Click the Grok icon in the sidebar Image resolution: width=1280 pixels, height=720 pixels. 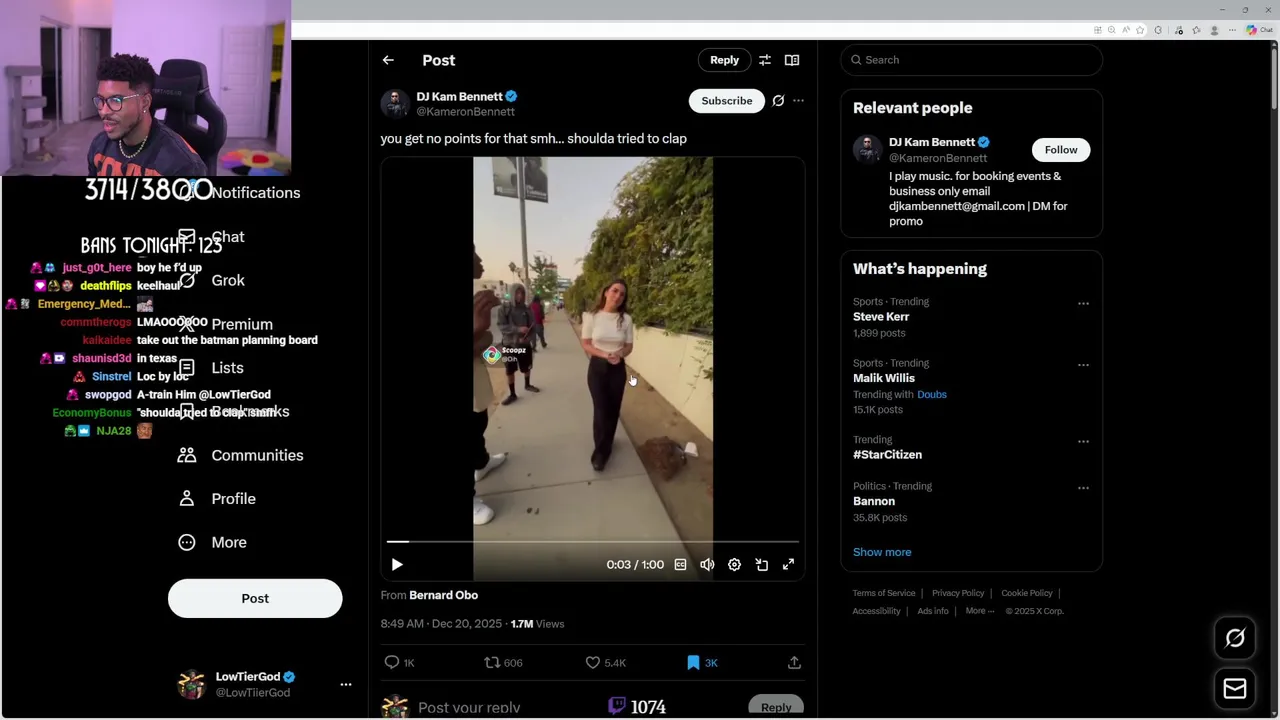point(187,280)
